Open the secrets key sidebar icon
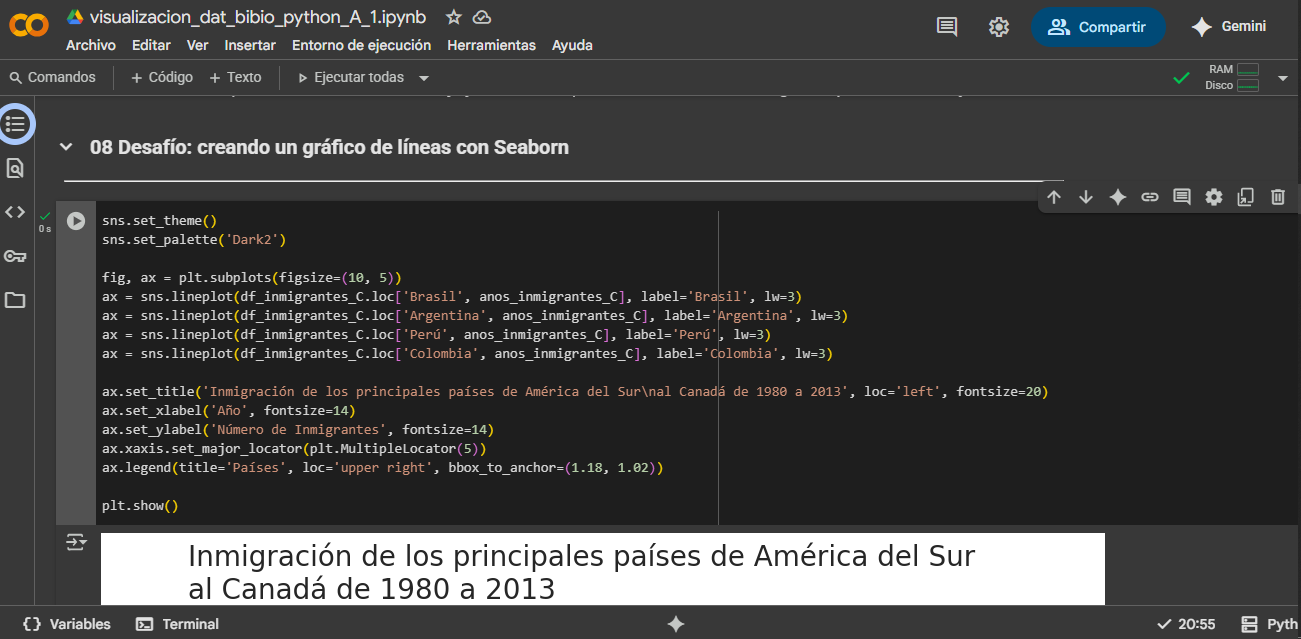Viewport: 1301px width, 639px height. pyautogui.click(x=15, y=256)
